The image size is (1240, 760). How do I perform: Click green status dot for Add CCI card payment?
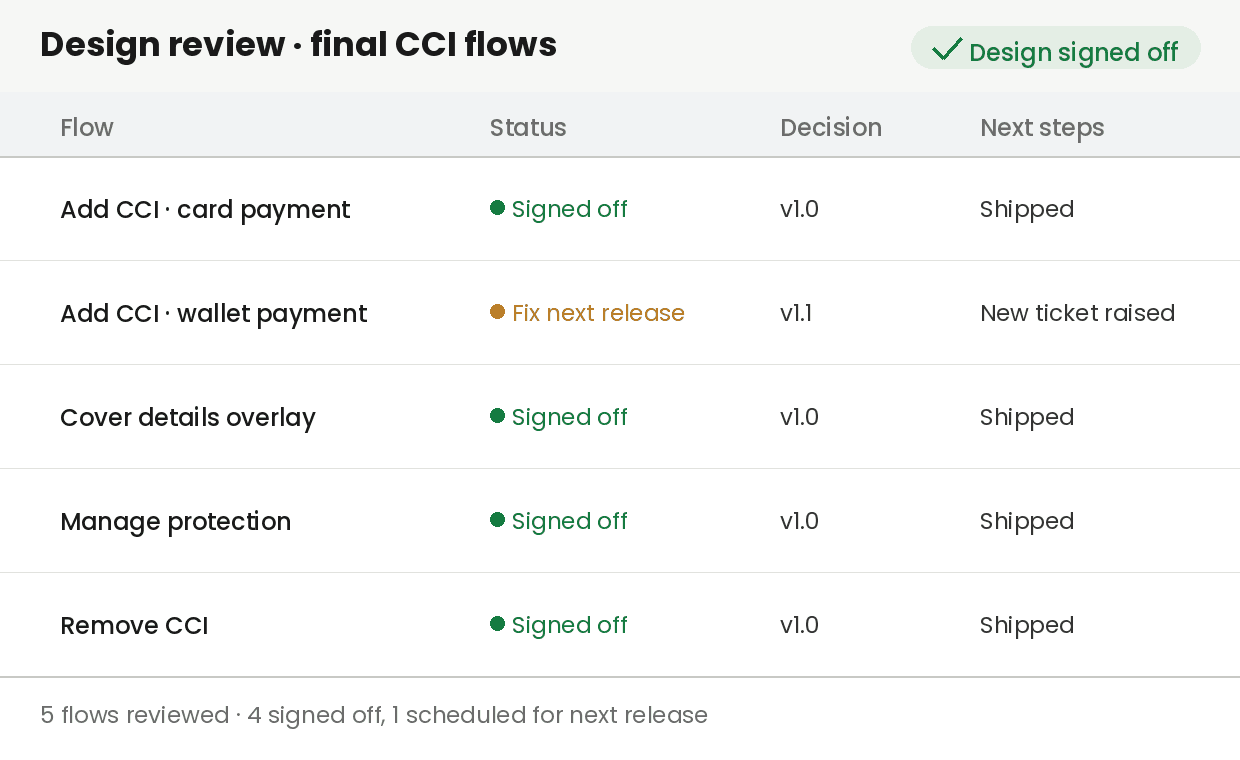(x=497, y=208)
